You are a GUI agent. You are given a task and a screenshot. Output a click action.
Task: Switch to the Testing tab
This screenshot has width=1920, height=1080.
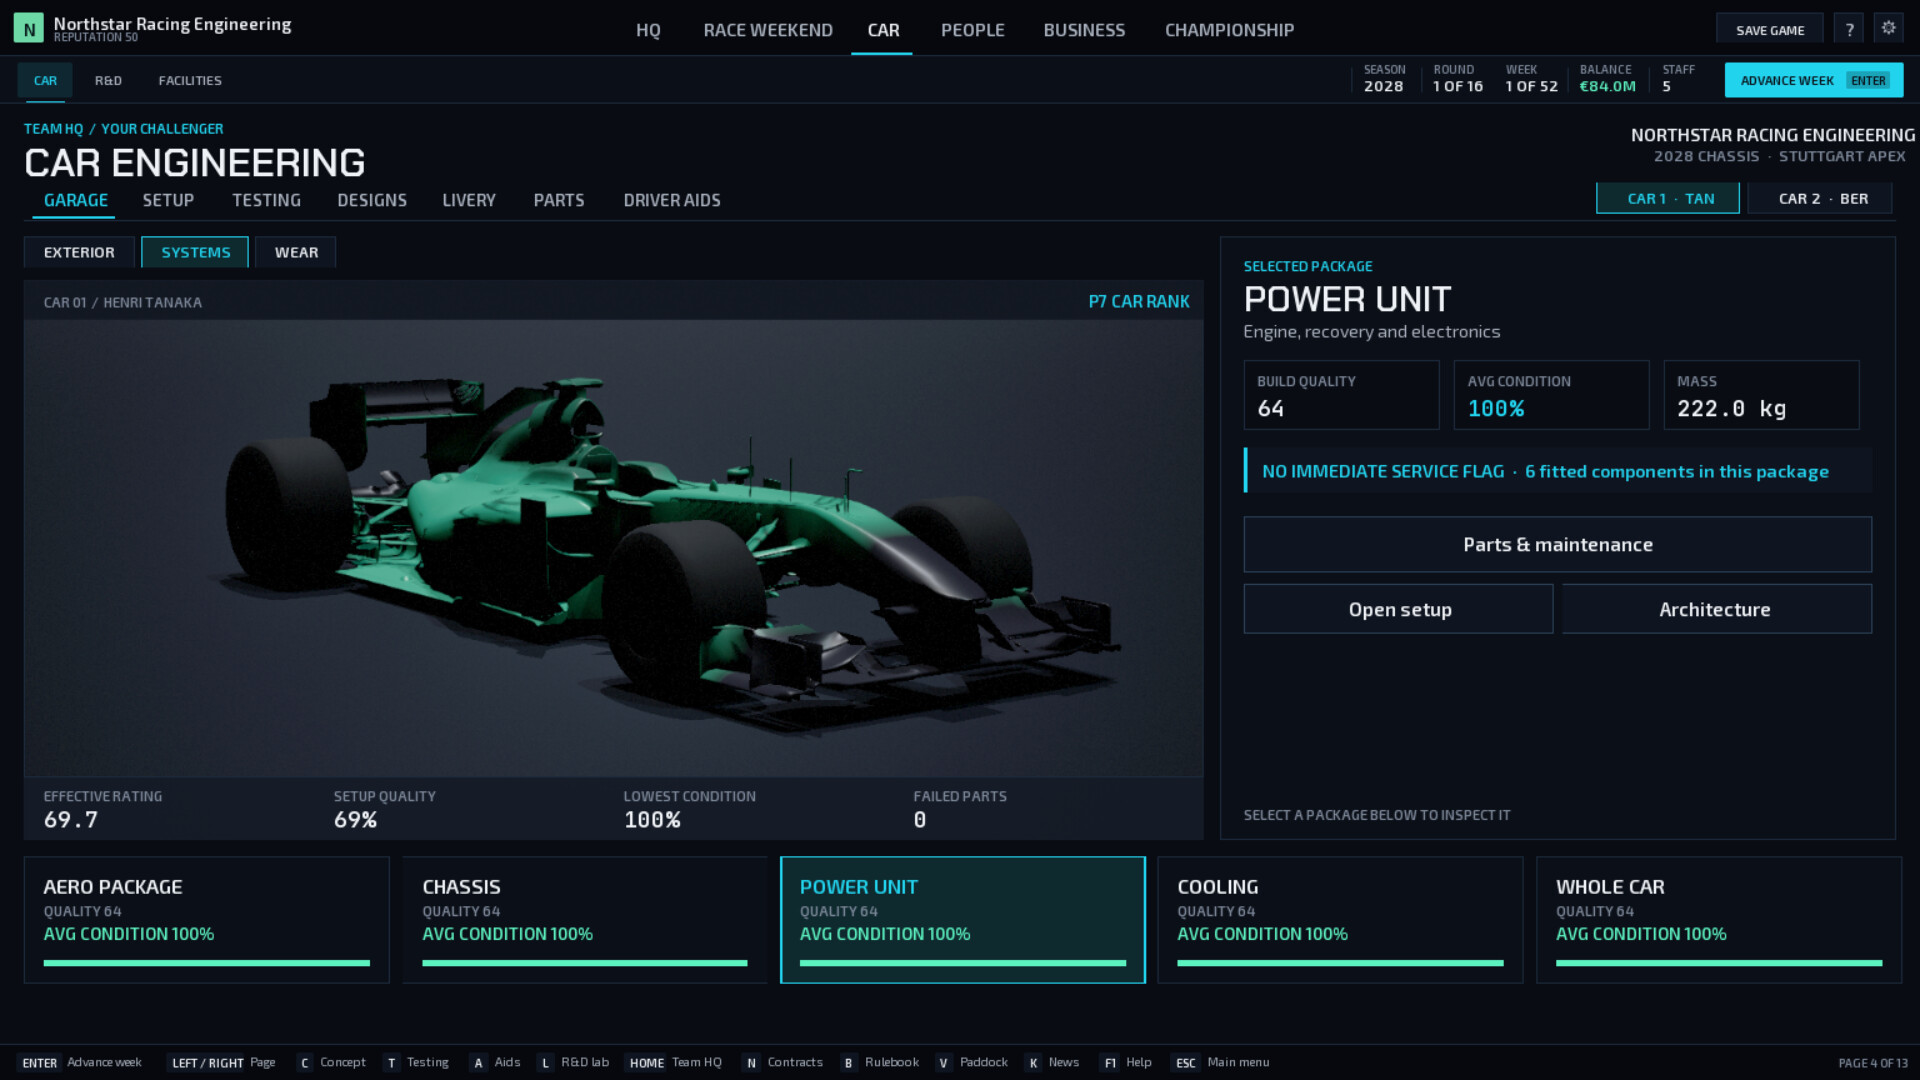click(x=266, y=200)
